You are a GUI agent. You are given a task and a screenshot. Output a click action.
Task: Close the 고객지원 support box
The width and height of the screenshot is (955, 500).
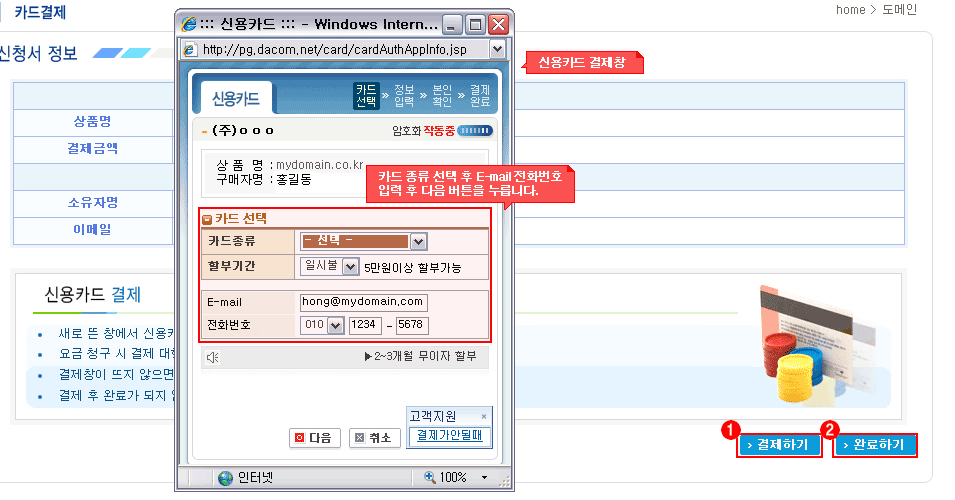(484, 416)
